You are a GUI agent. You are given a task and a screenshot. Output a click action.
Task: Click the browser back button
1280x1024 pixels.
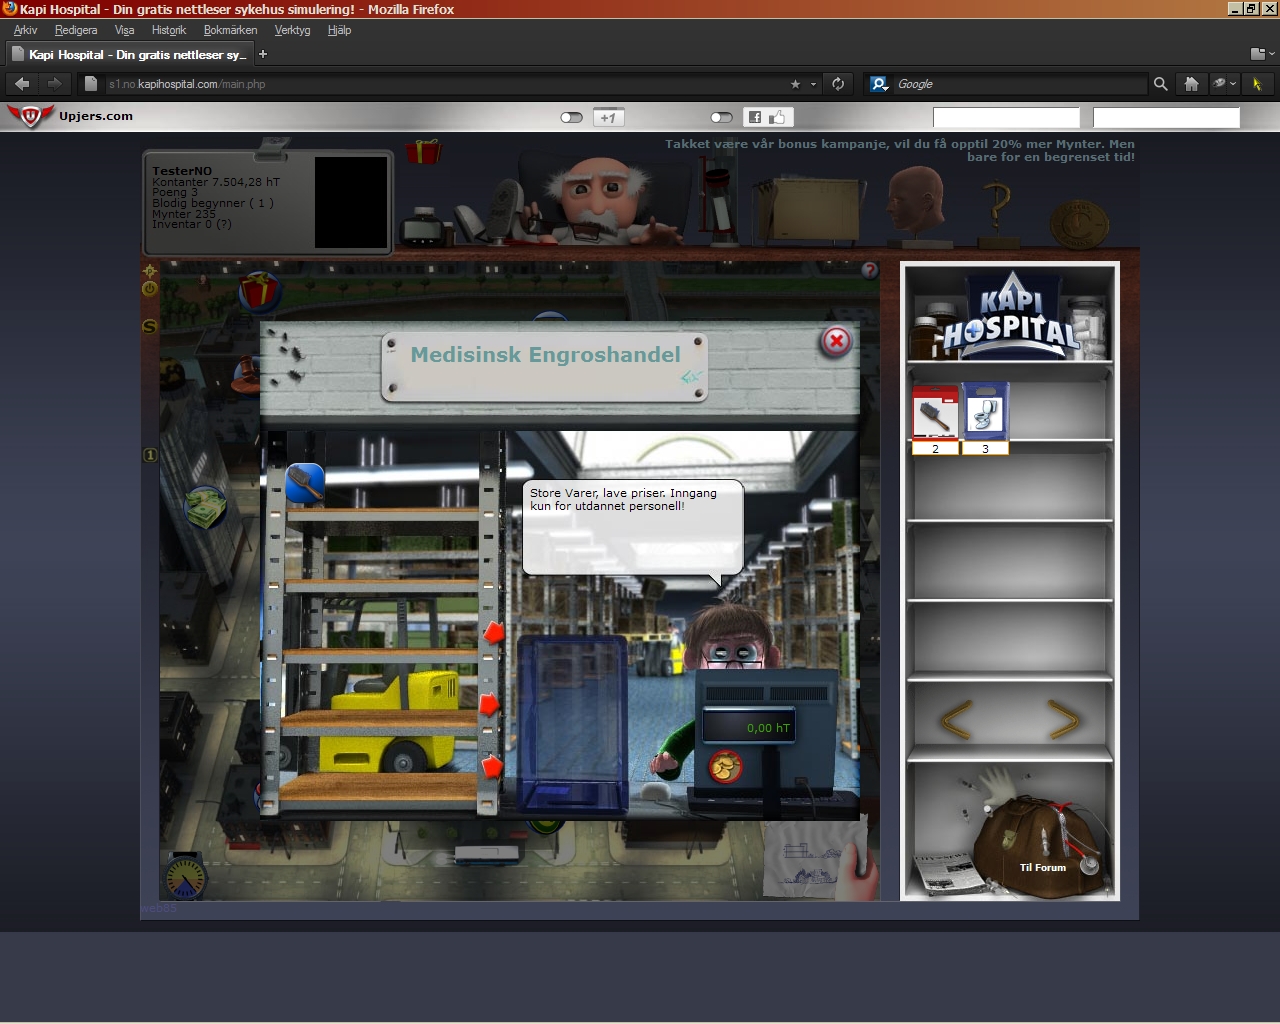pyautogui.click(x=22, y=84)
